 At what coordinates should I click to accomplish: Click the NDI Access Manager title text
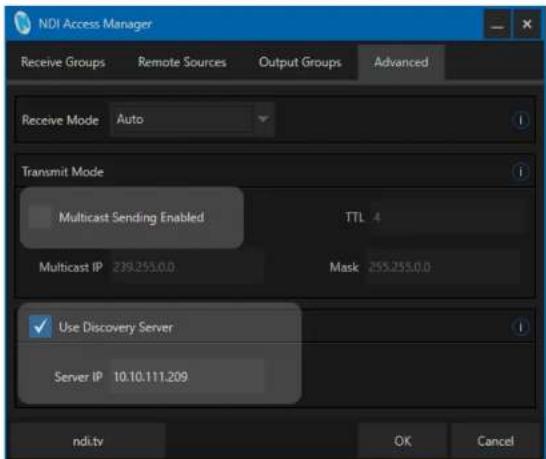point(95,24)
